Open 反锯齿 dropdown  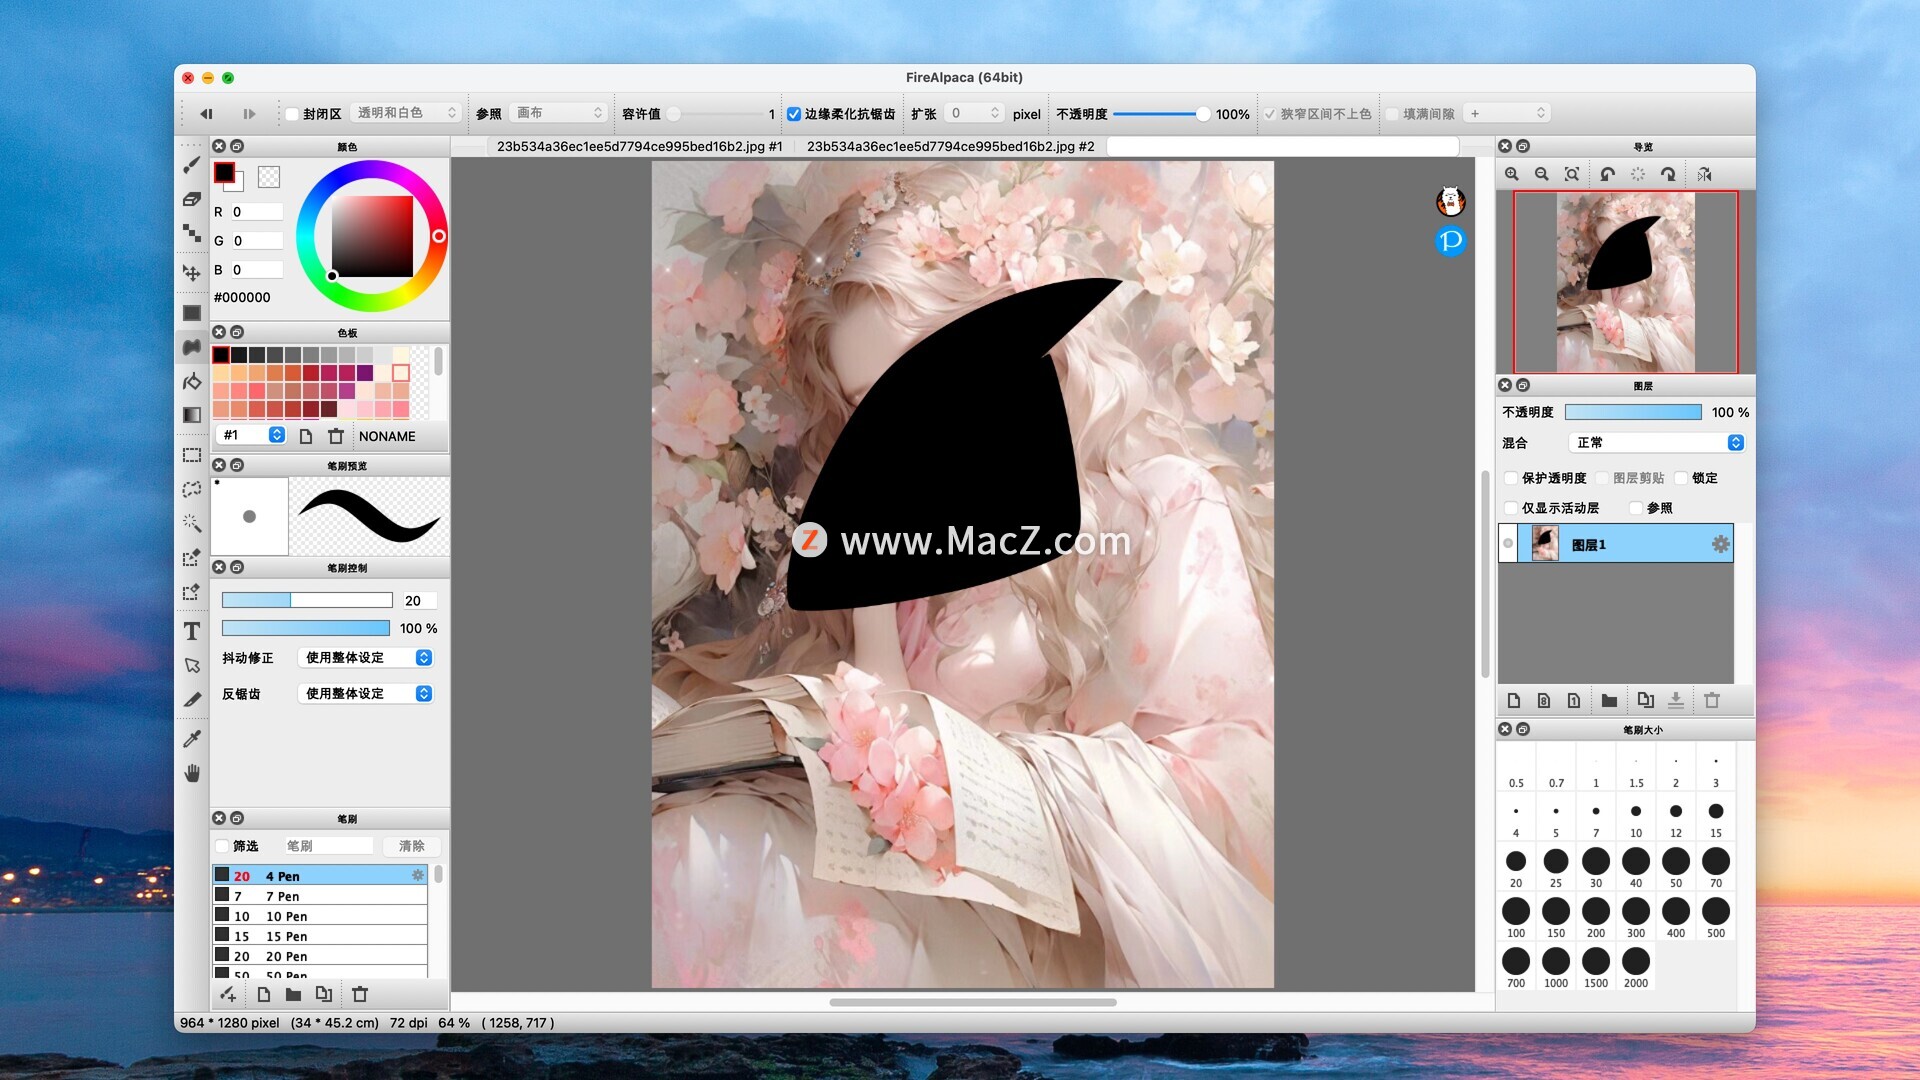coord(365,693)
